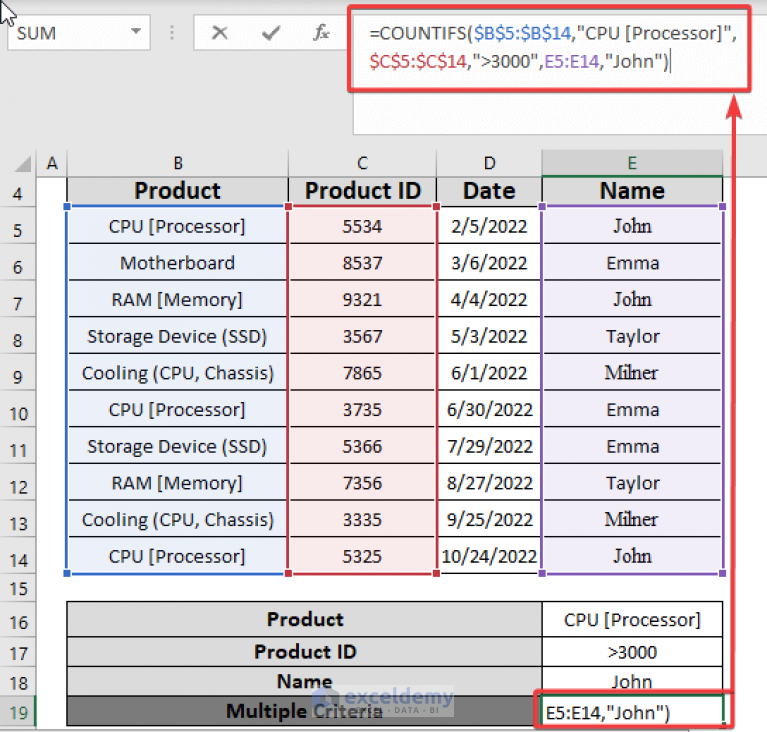Select the Cooling (CPU, Chassis) cell in row 9
767x732 pixels.
point(178,373)
